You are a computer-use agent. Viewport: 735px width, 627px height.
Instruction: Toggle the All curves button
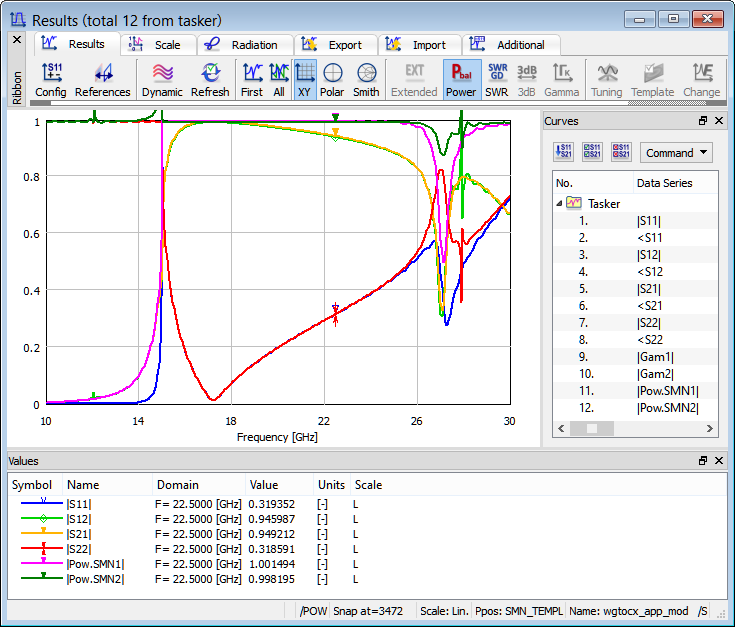pos(279,80)
